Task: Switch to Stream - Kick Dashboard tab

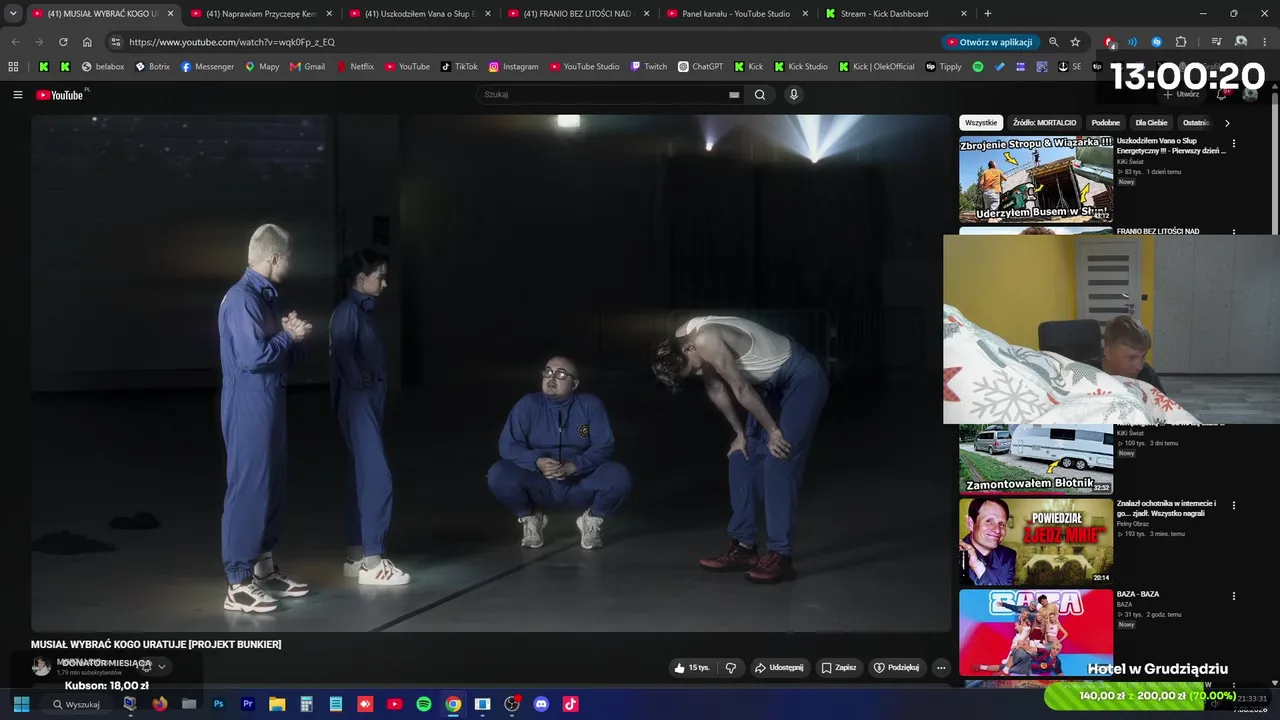Action: coord(896,14)
